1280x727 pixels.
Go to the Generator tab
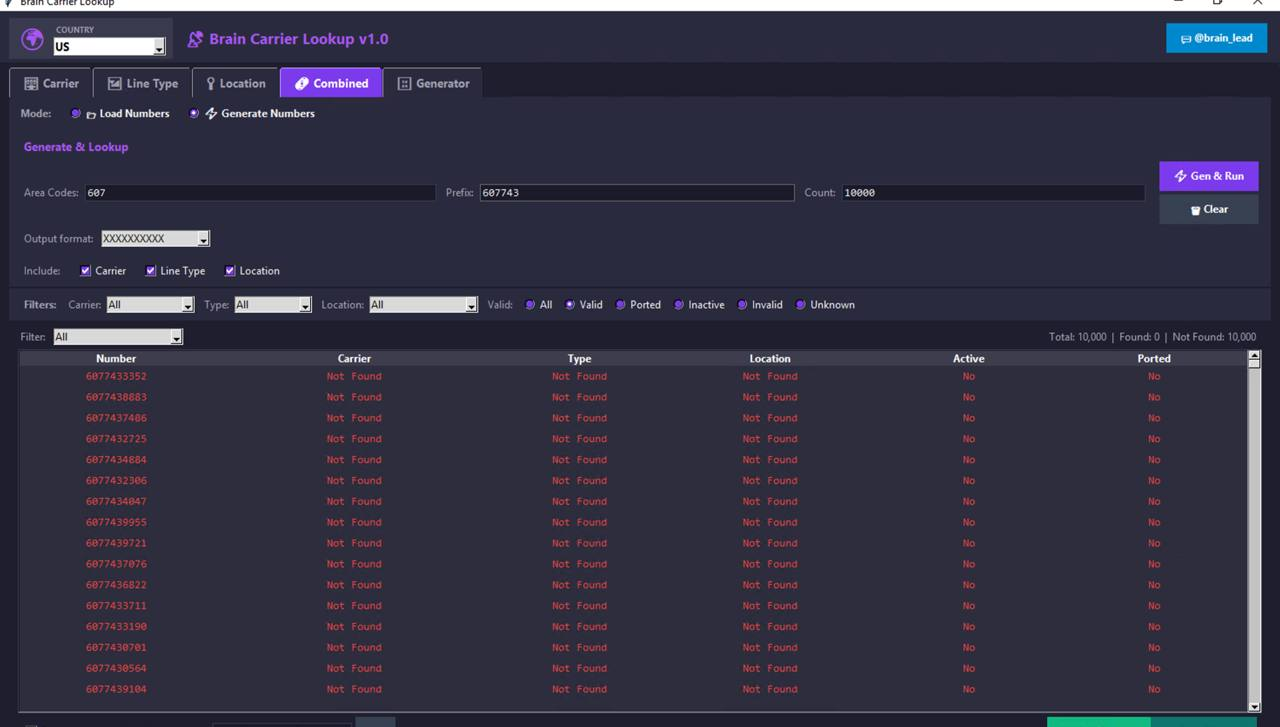pos(433,83)
